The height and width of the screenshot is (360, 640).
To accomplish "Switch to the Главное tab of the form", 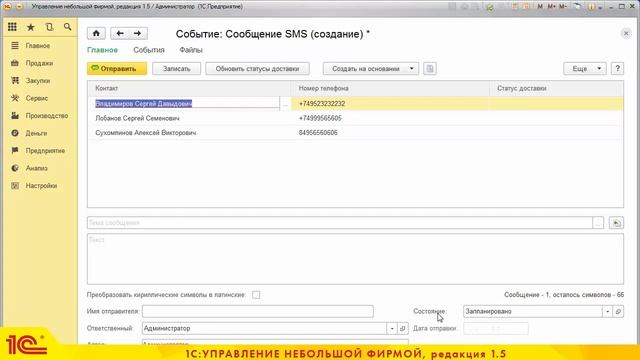I will (102, 50).
